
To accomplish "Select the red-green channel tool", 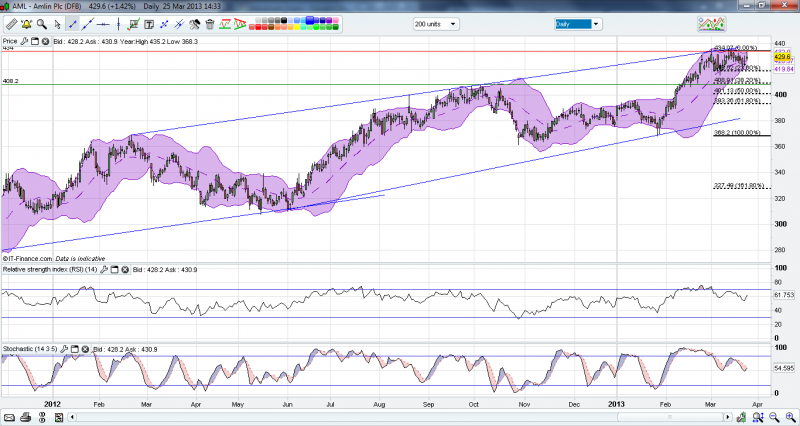I will coord(224,24).
